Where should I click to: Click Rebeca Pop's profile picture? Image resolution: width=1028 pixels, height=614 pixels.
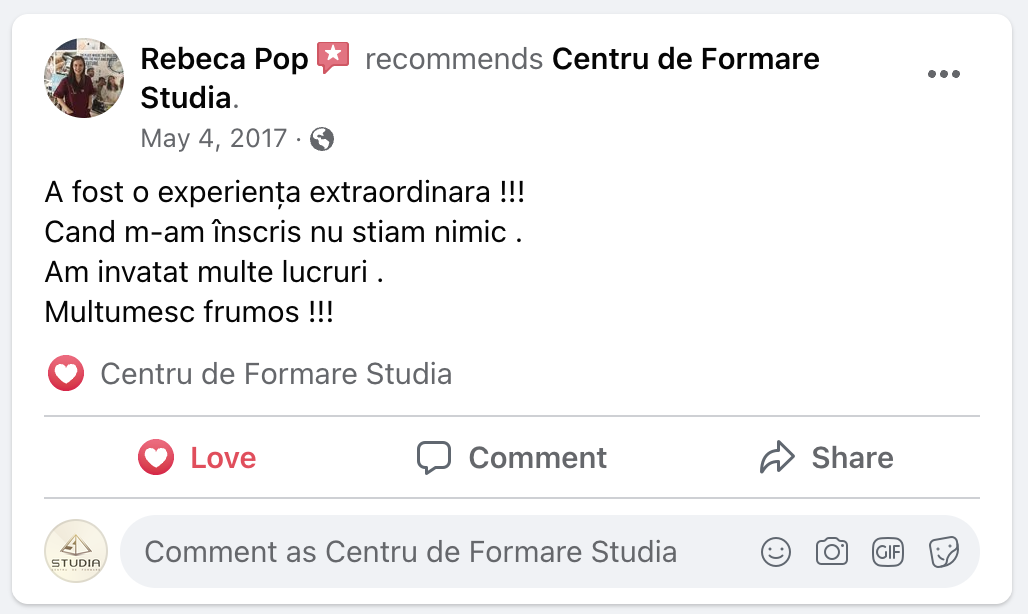(84, 78)
